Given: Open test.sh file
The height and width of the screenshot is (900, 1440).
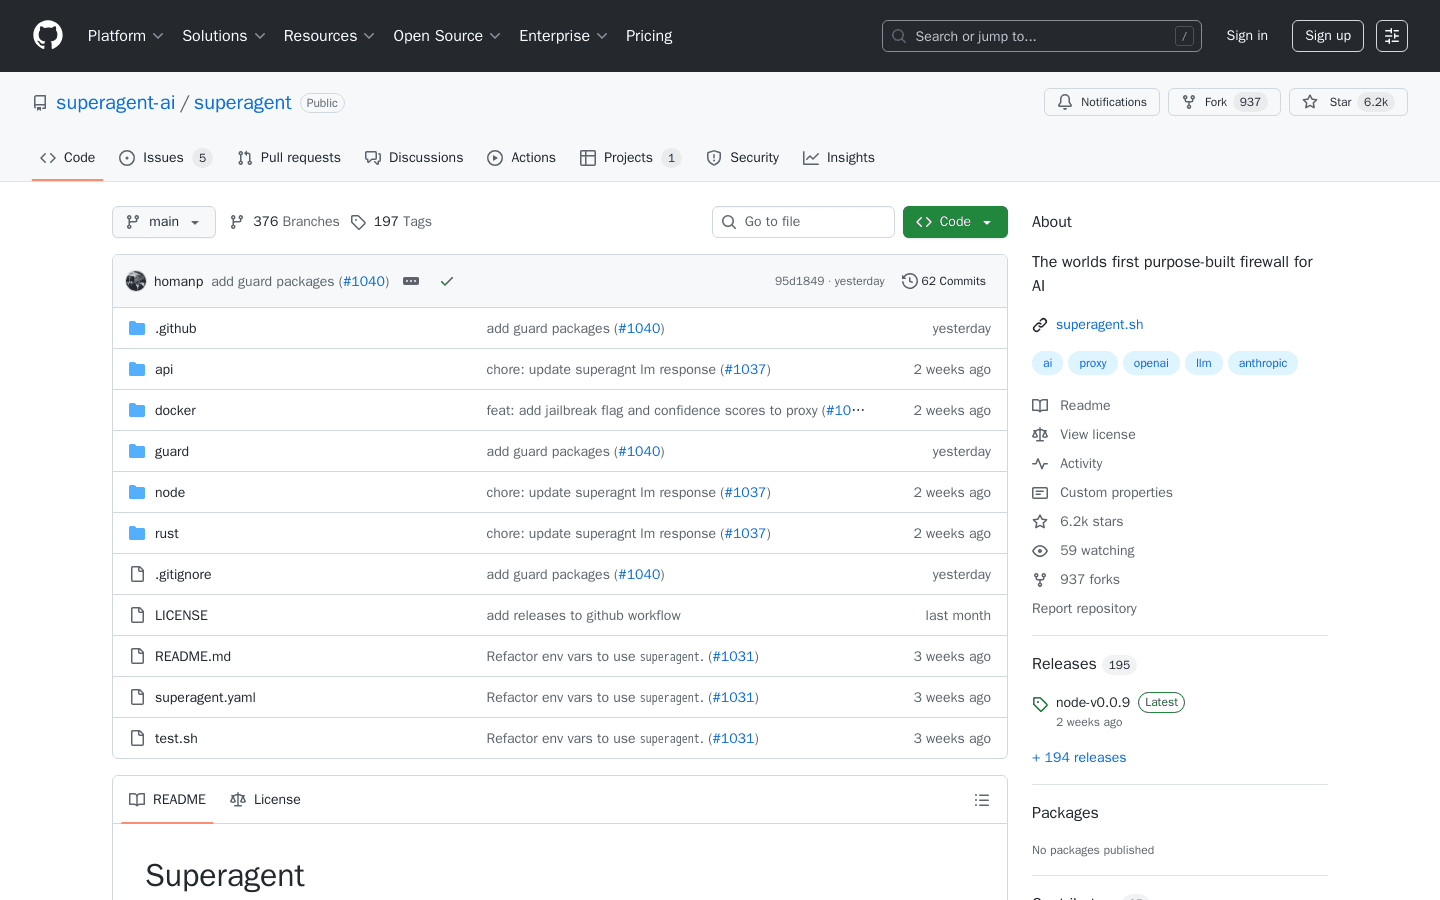Looking at the screenshot, I should (x=176, y=738).
